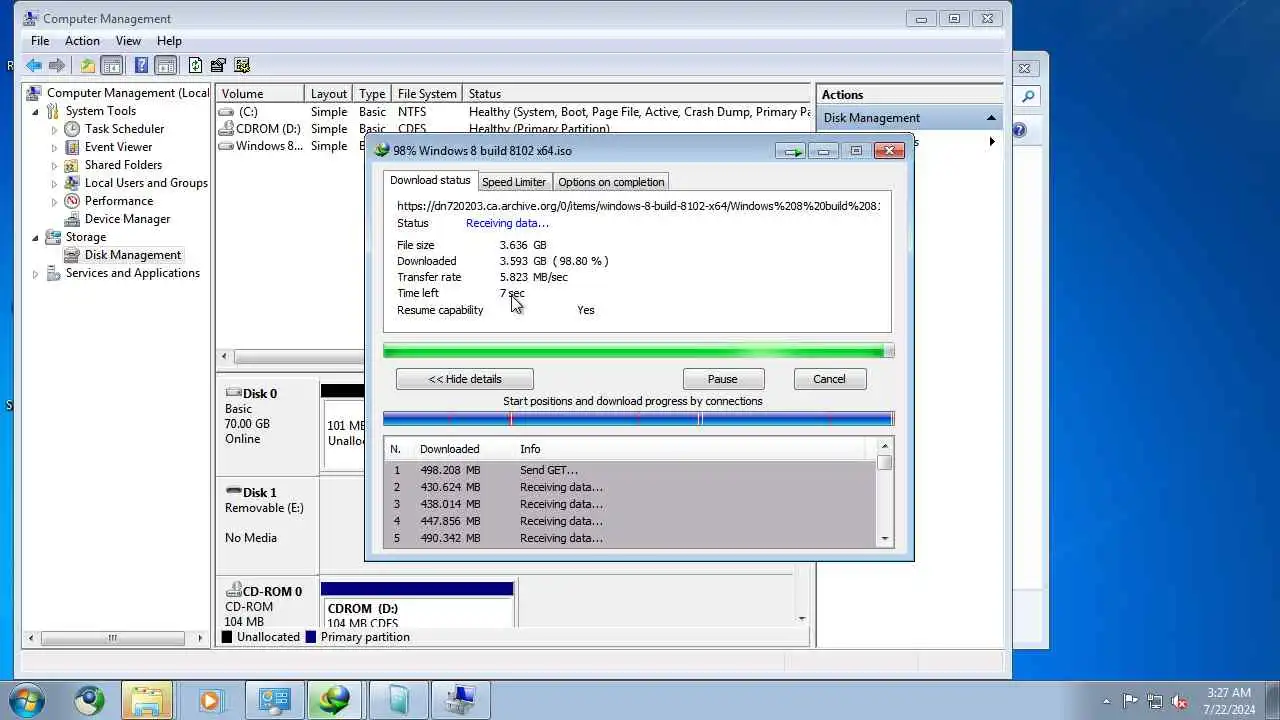This screenshot has width=1280, height=720.
Task: Click the Properties toolbar icon
Action: tap(218, 65)
